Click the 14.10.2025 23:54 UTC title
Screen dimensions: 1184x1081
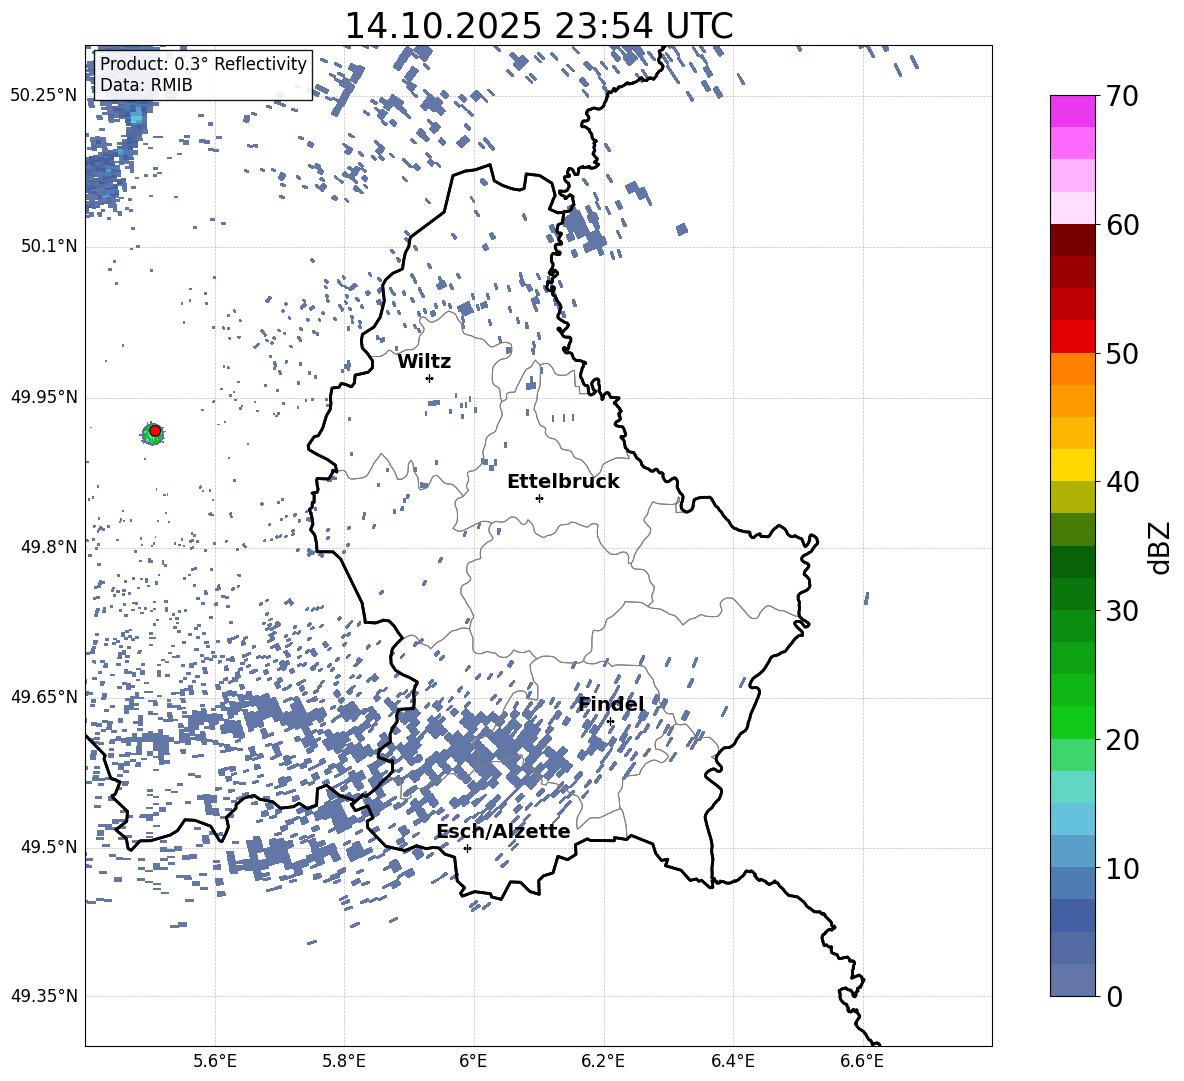[538, 26]
